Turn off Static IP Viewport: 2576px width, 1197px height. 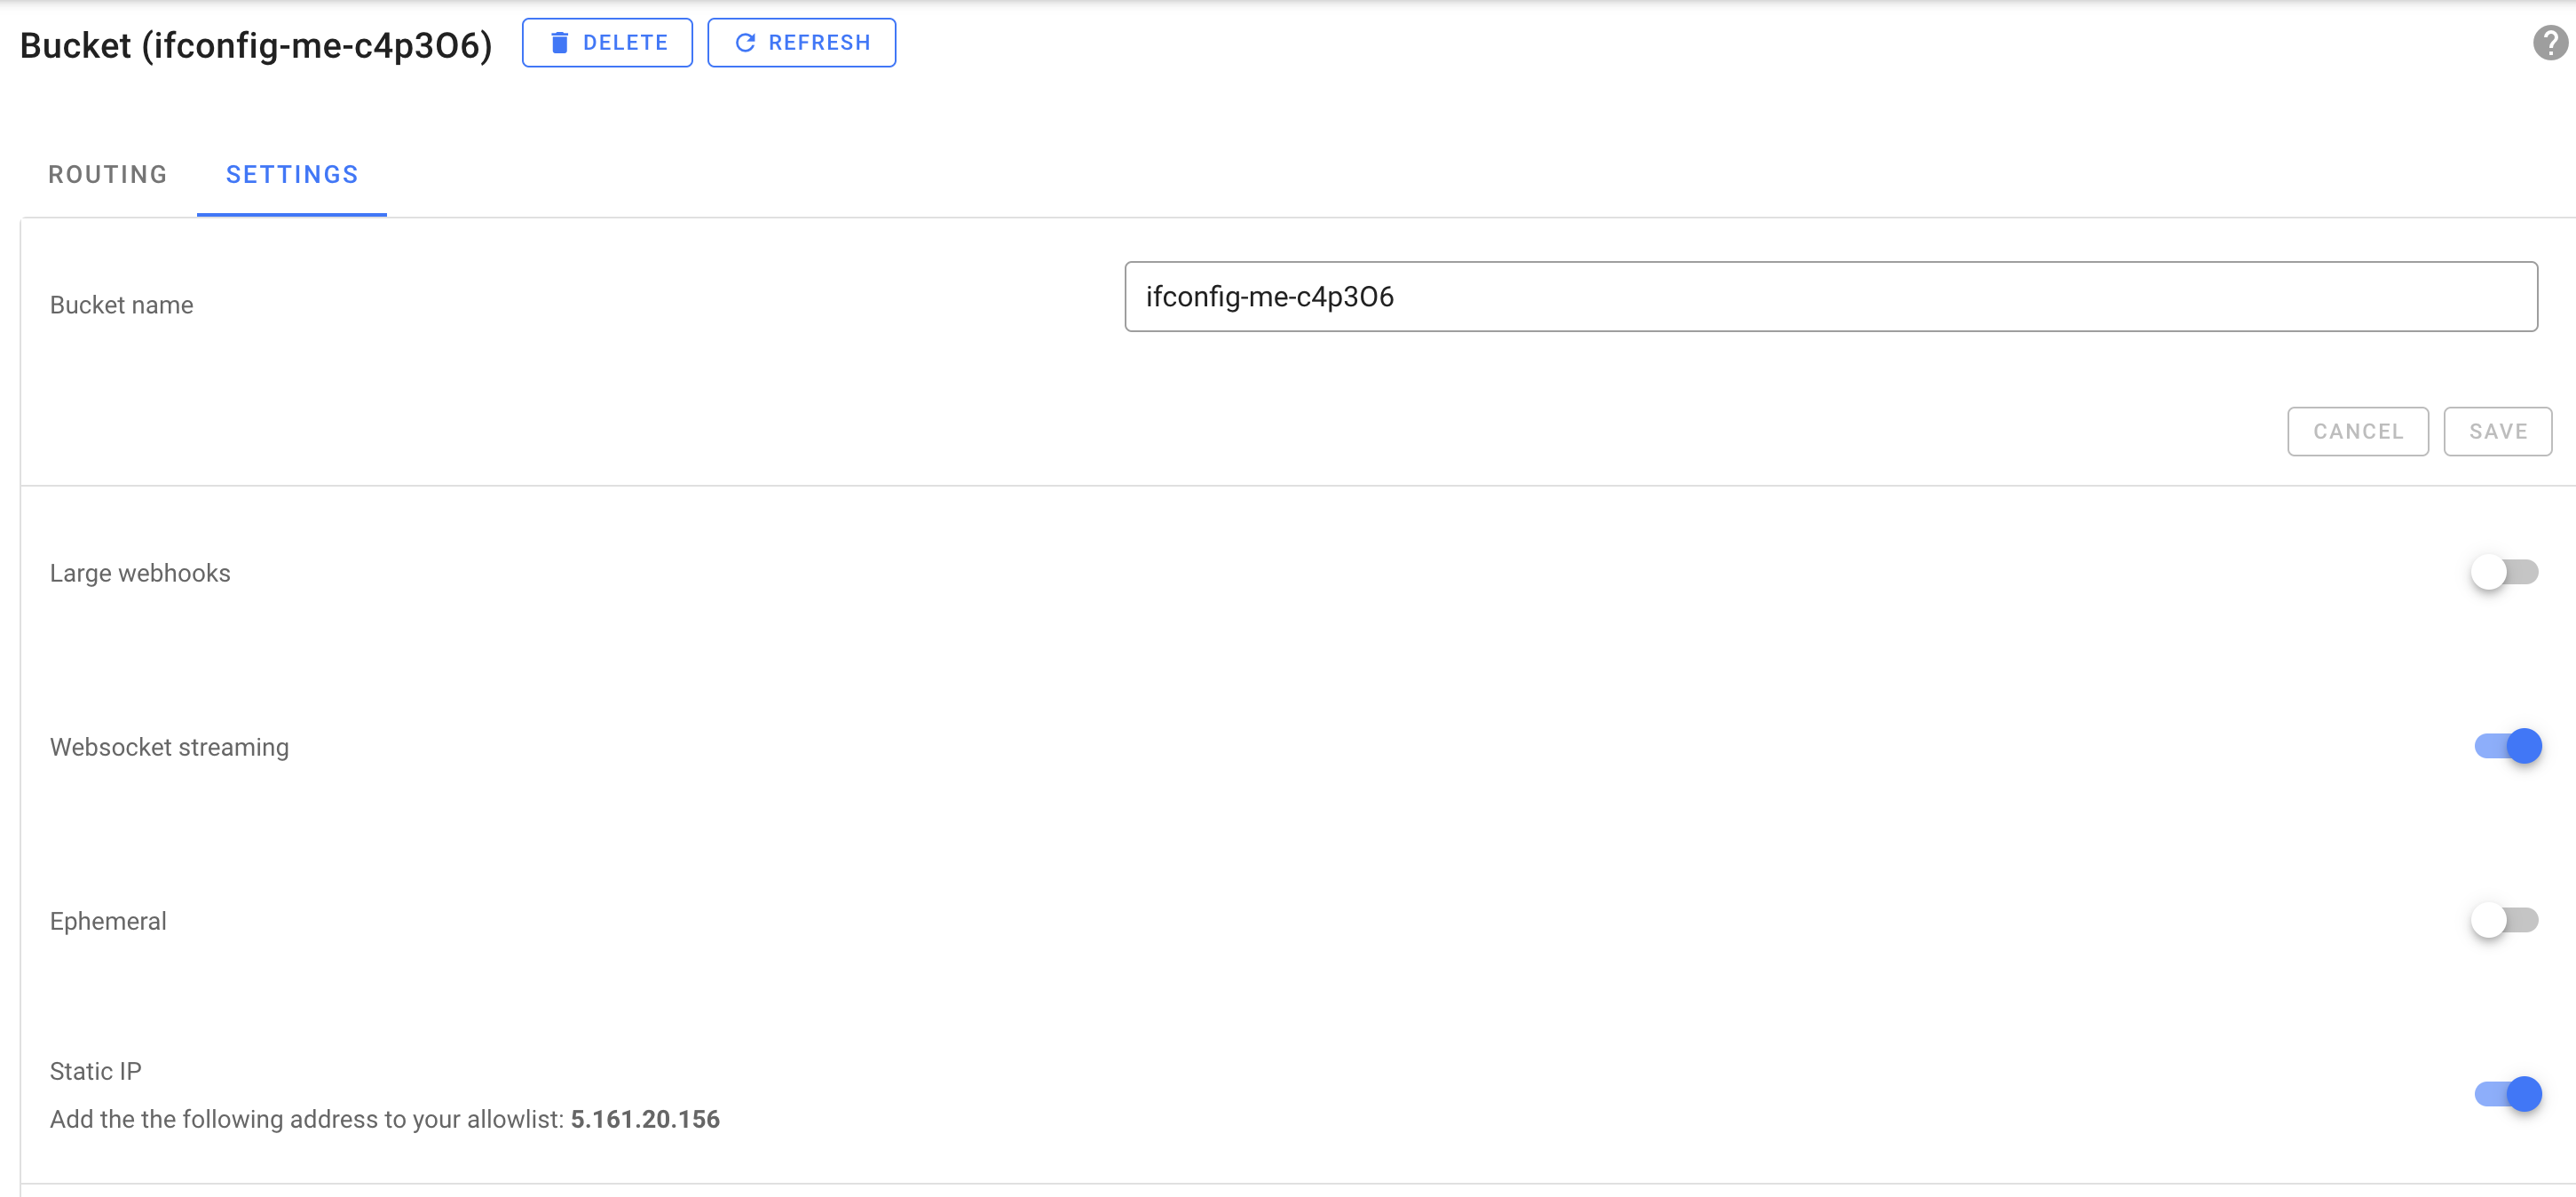(2506, 1093)
